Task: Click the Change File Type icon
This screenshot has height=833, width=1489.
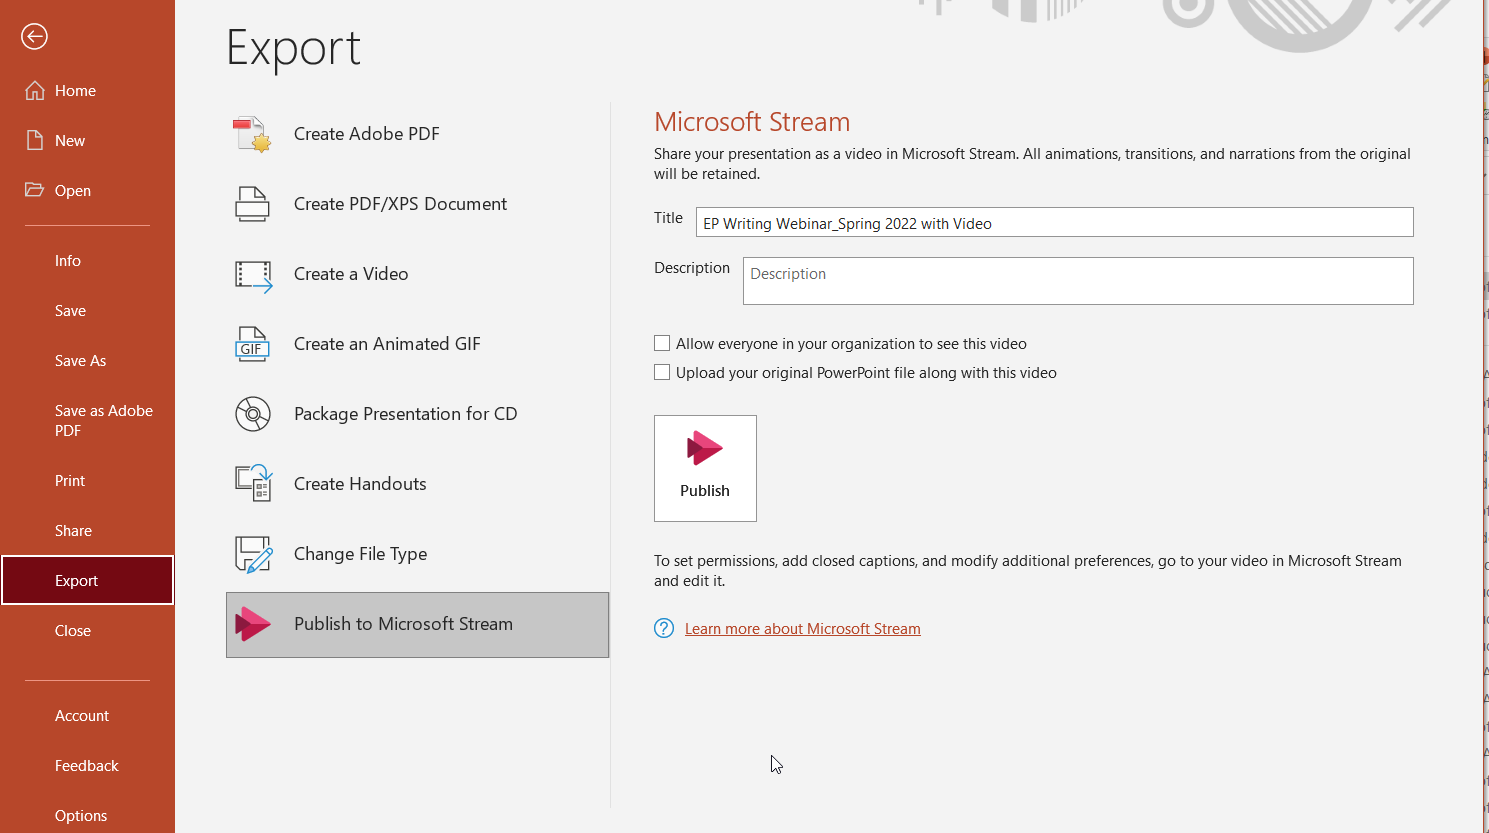Action: point(253,554)
